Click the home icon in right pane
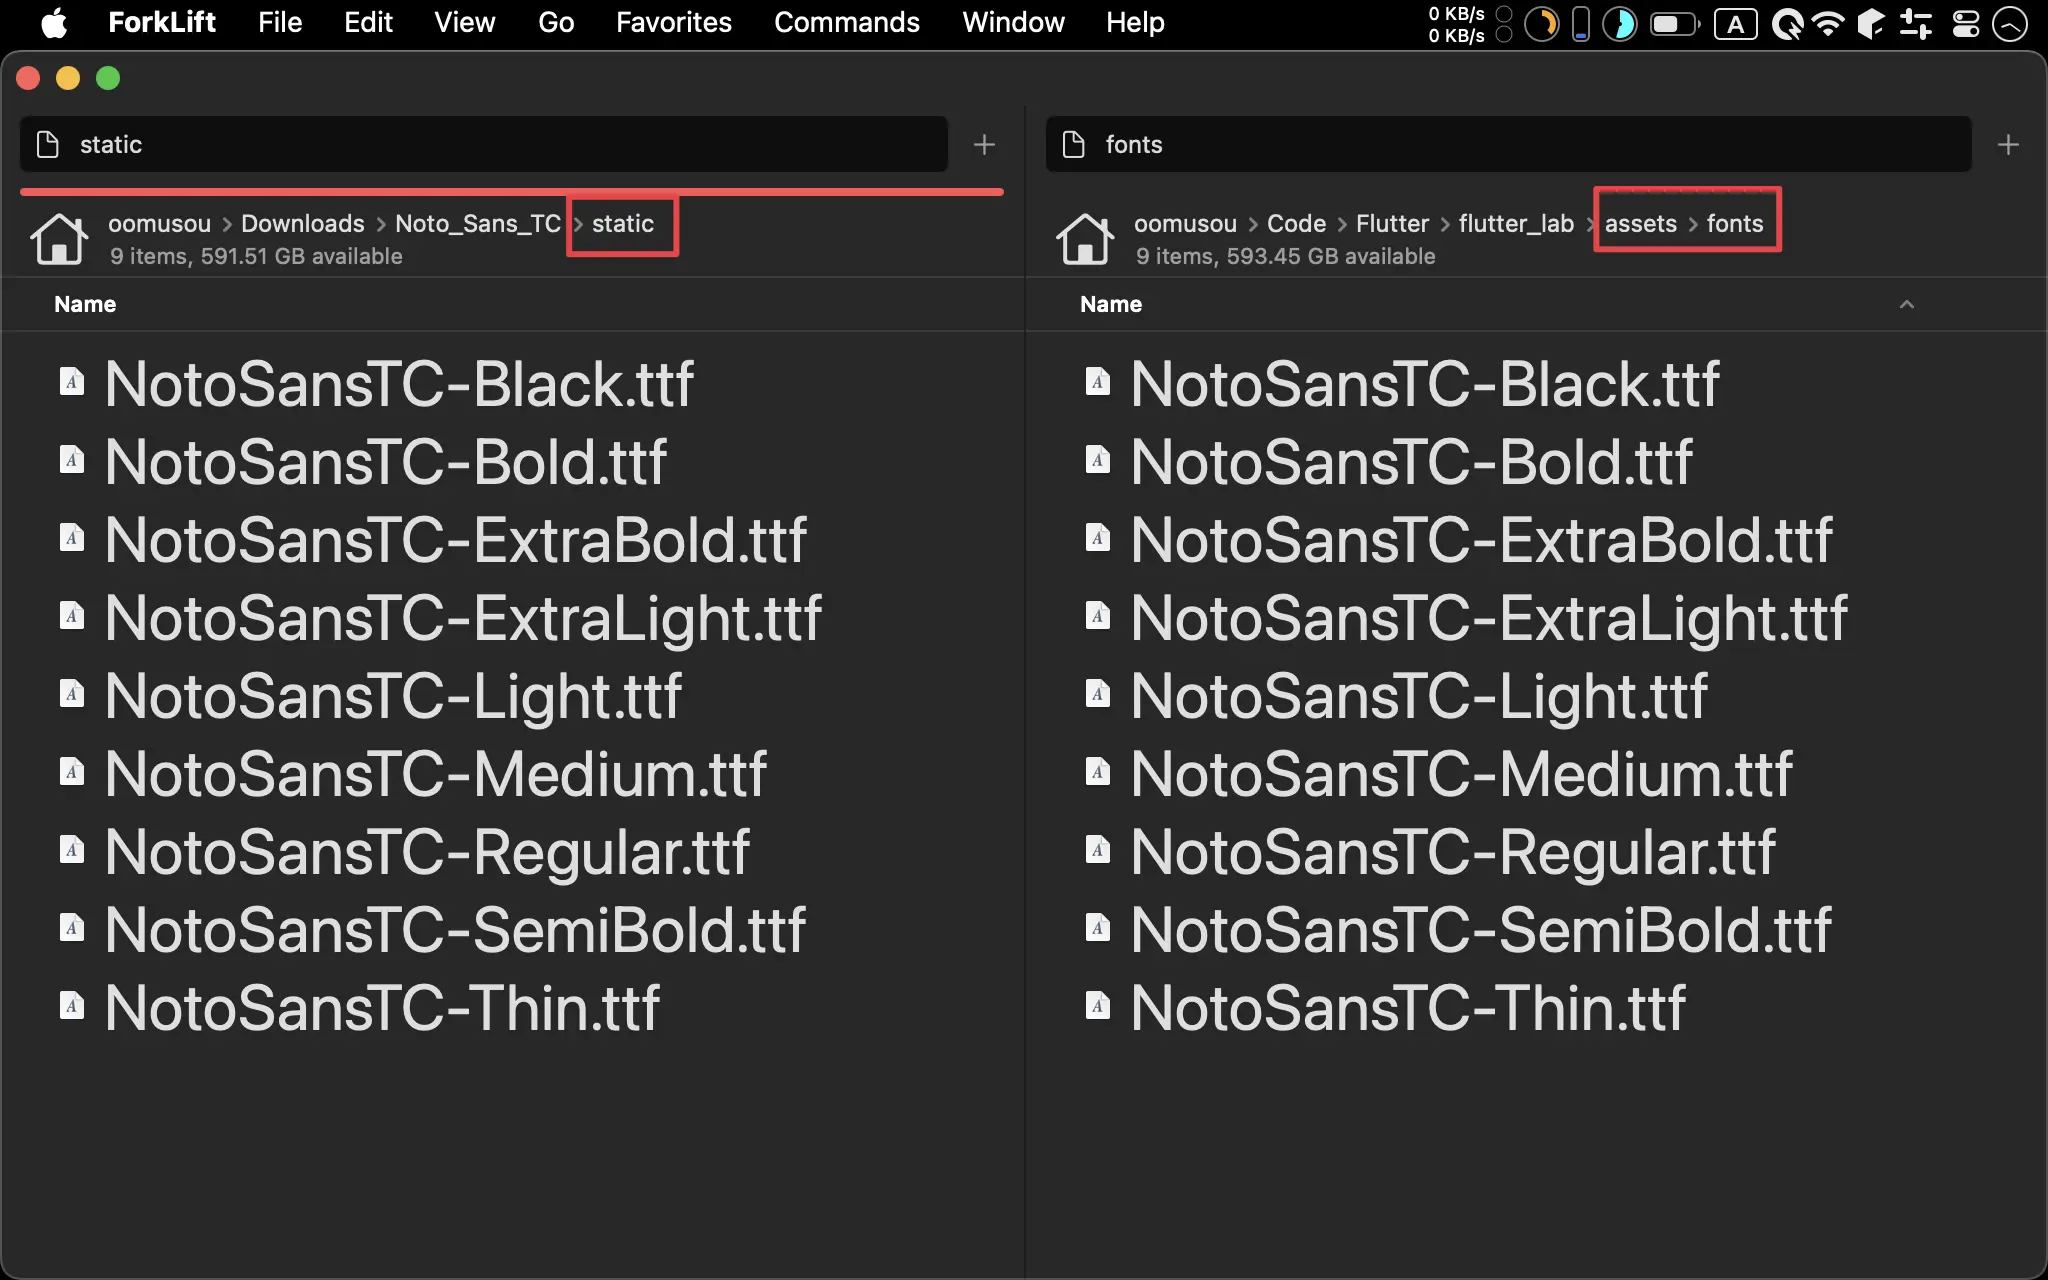 (x=1084, y=239)
